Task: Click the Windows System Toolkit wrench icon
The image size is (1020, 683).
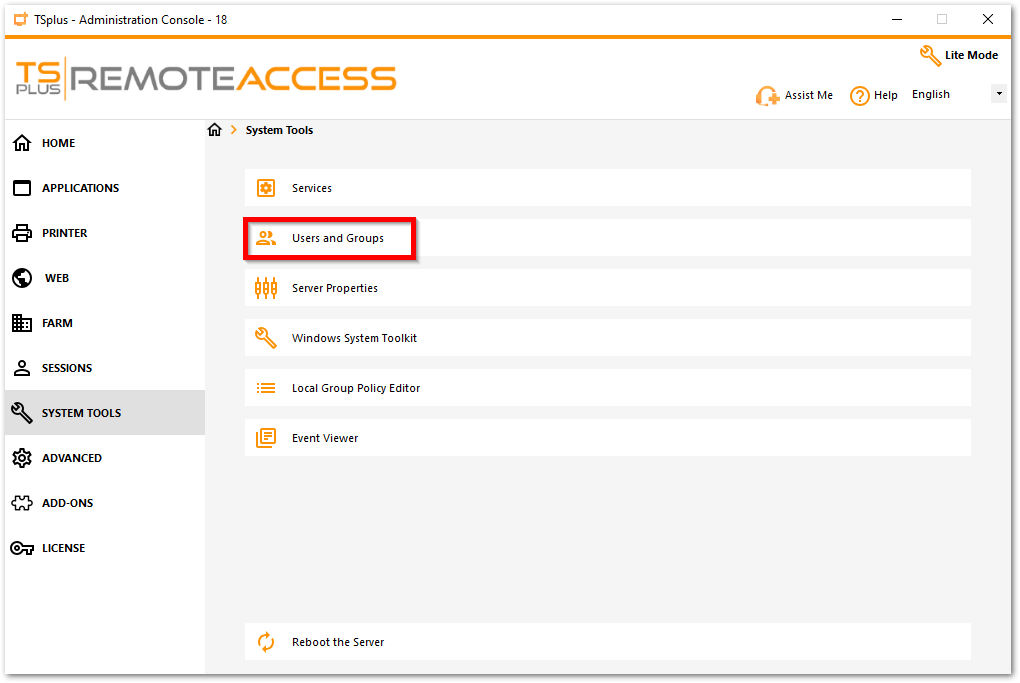Action: 266,338
